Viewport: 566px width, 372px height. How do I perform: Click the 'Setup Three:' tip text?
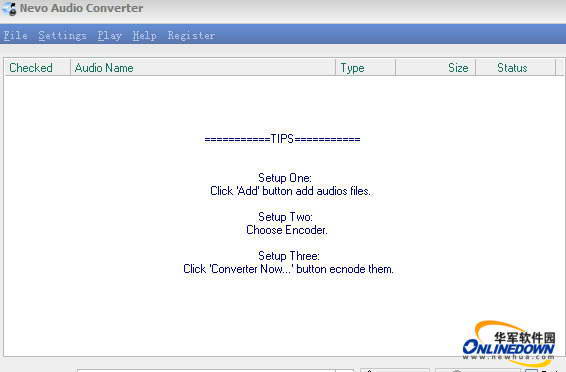(289, 256)
